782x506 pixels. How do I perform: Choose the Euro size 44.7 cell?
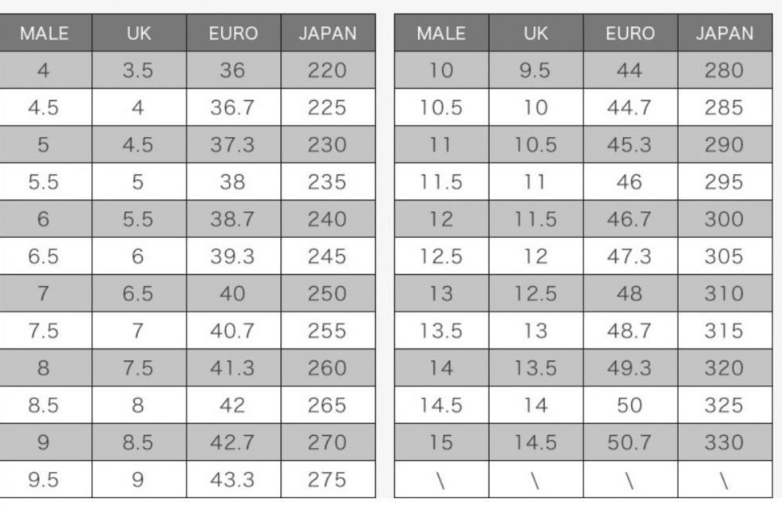630,108
